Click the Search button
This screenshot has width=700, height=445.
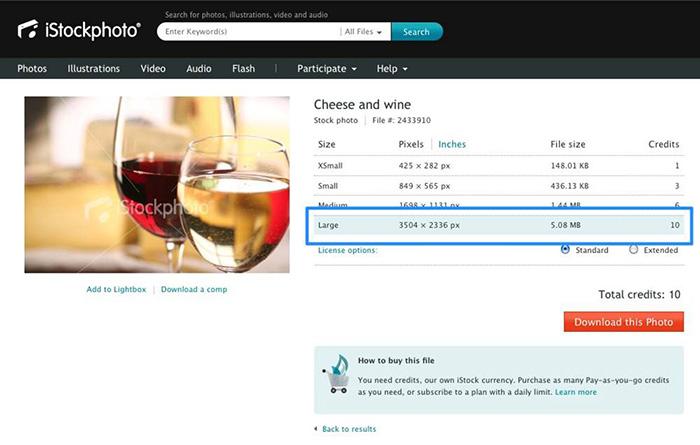pyautogui.click(x=417, y=32)
